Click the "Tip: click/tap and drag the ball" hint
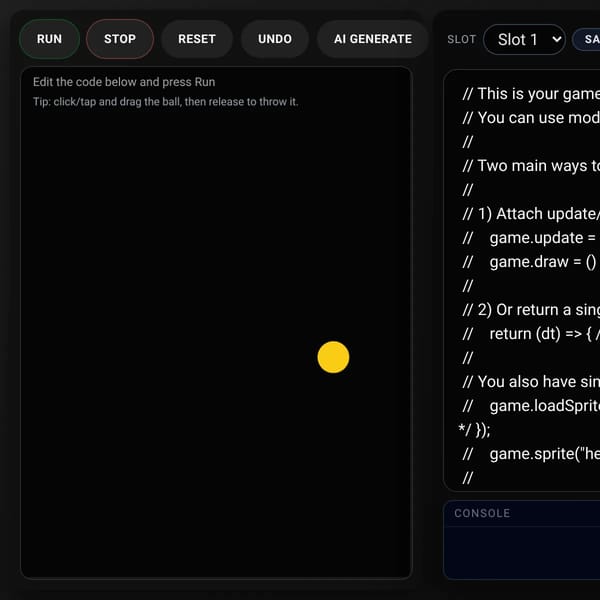 click(x=165, y=102)
